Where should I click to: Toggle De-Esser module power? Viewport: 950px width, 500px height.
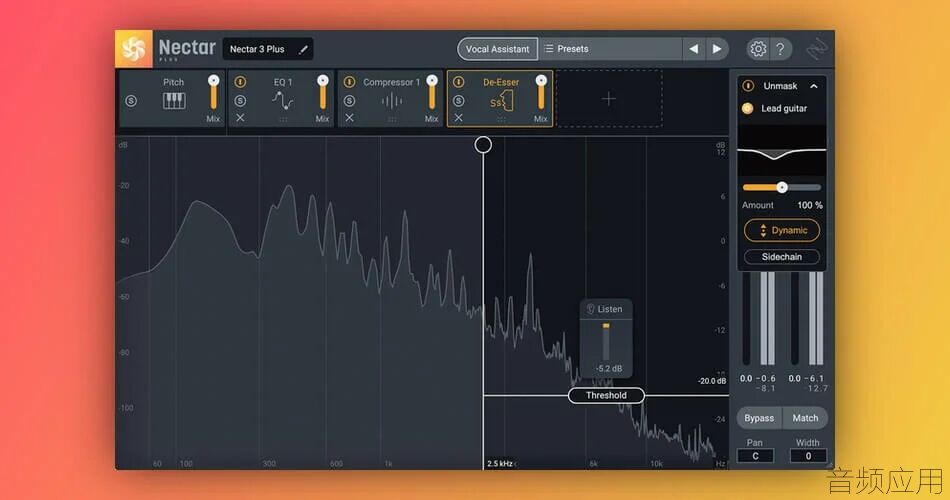click(x=459, y=81)
